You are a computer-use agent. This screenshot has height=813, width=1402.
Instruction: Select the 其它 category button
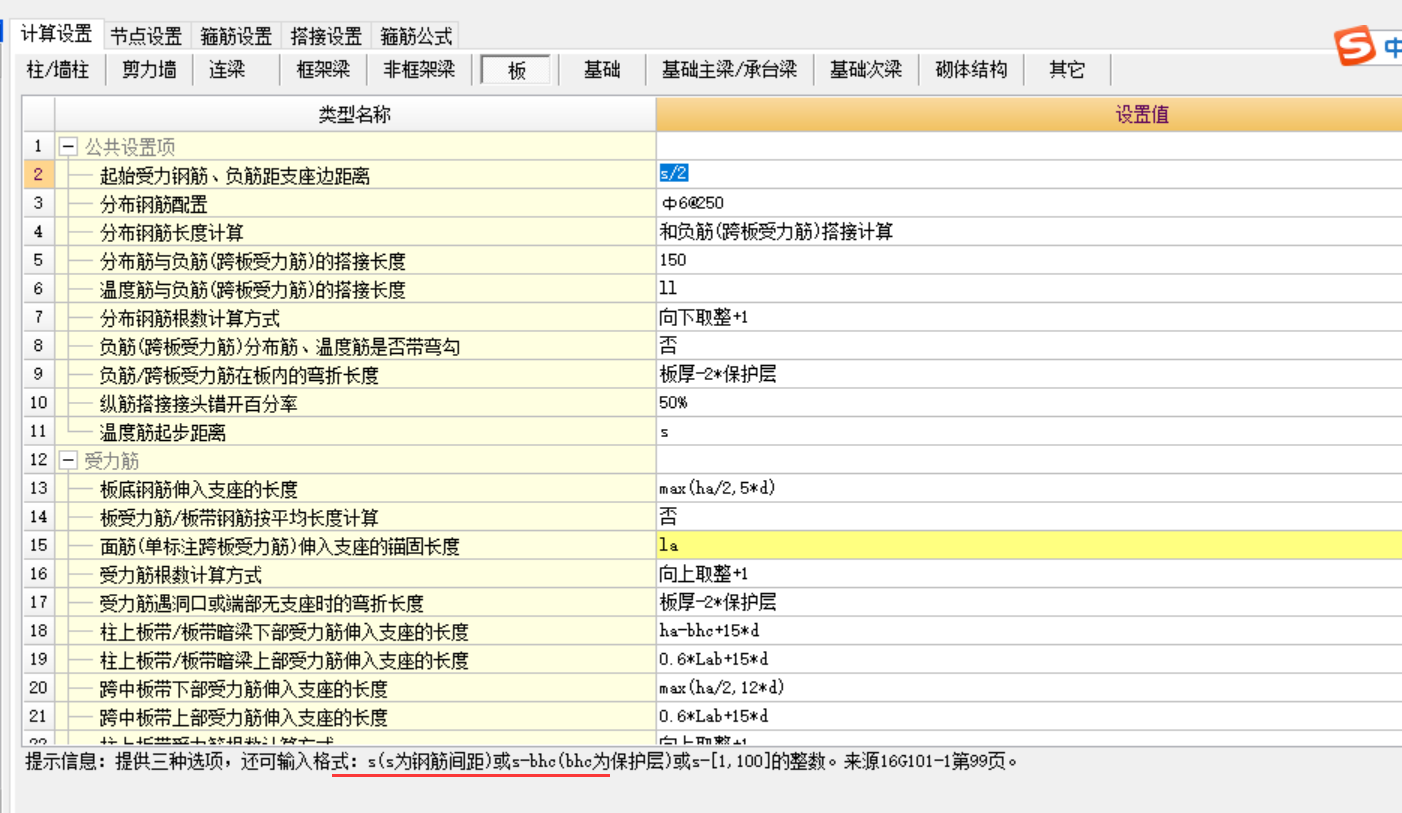coord(1067,70)
